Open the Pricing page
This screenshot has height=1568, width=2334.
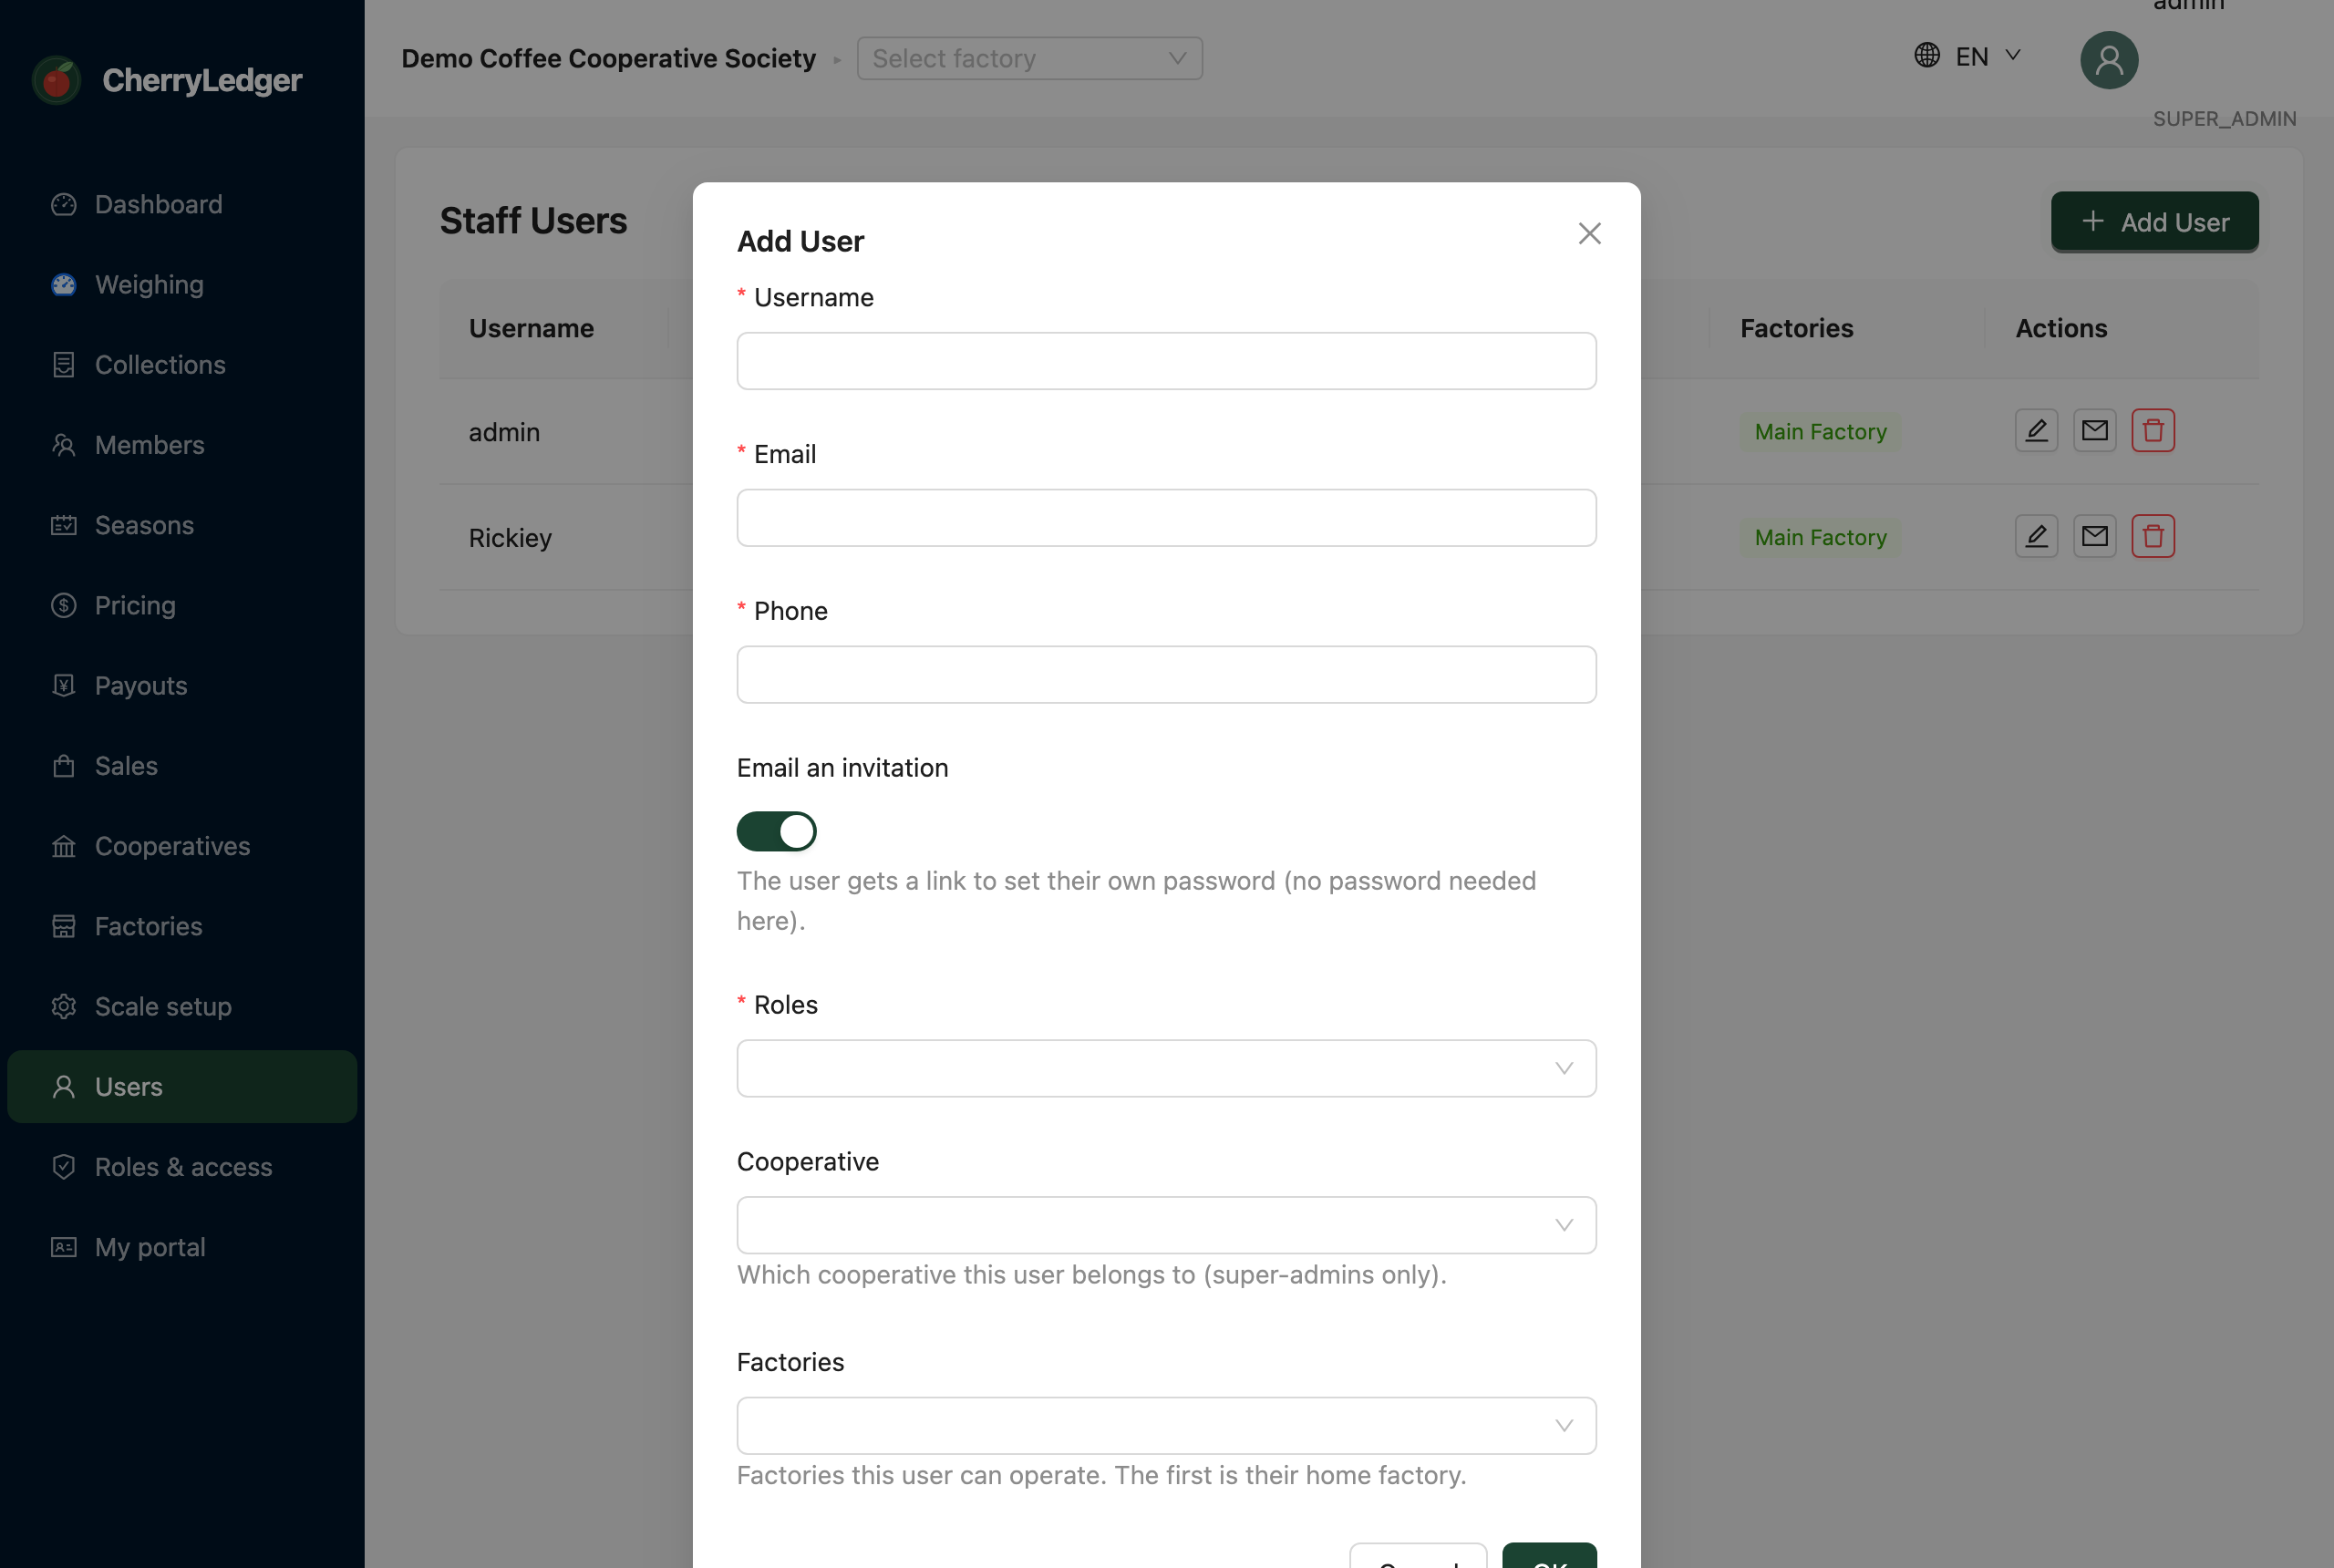182,605
